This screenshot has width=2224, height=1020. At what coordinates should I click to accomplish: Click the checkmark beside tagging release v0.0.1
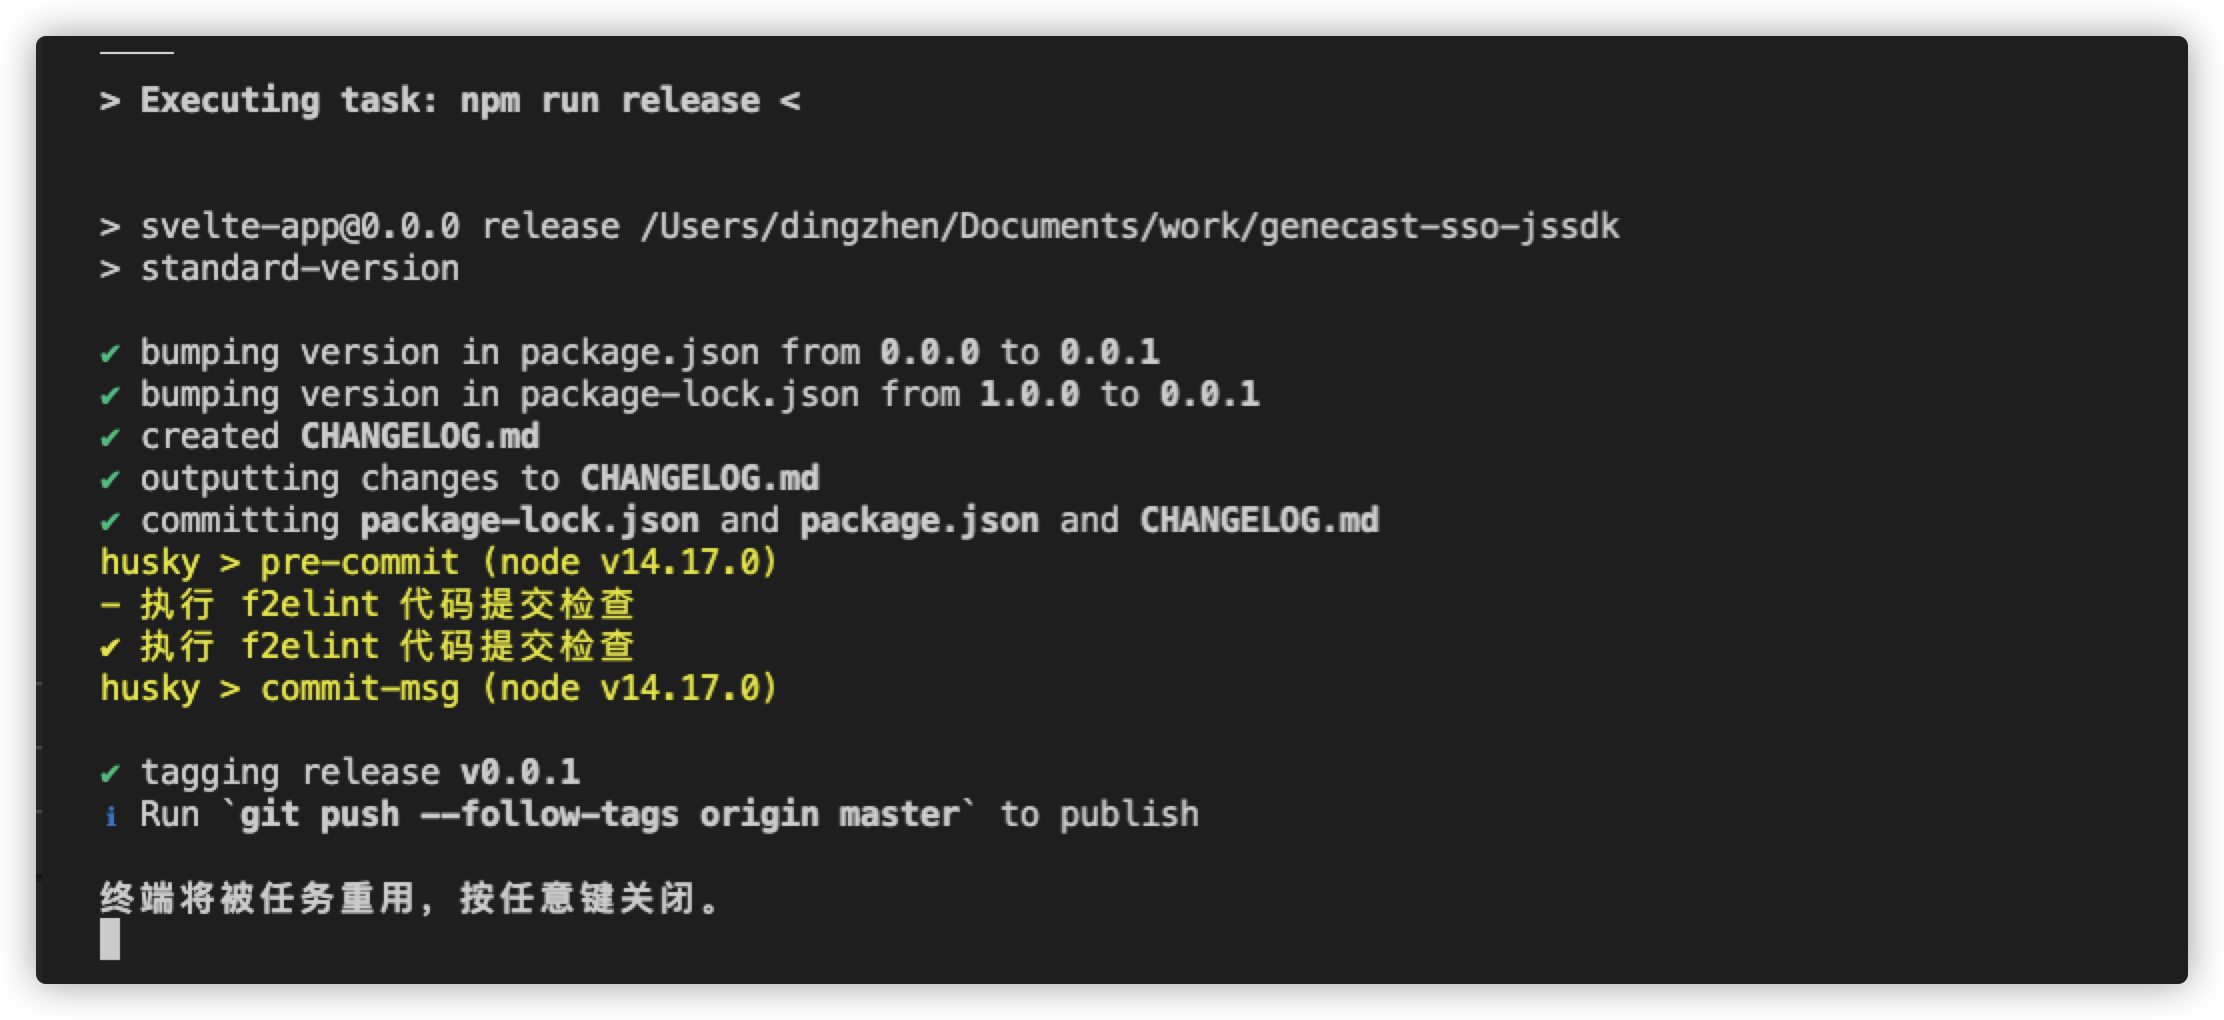tap(110, 773)
